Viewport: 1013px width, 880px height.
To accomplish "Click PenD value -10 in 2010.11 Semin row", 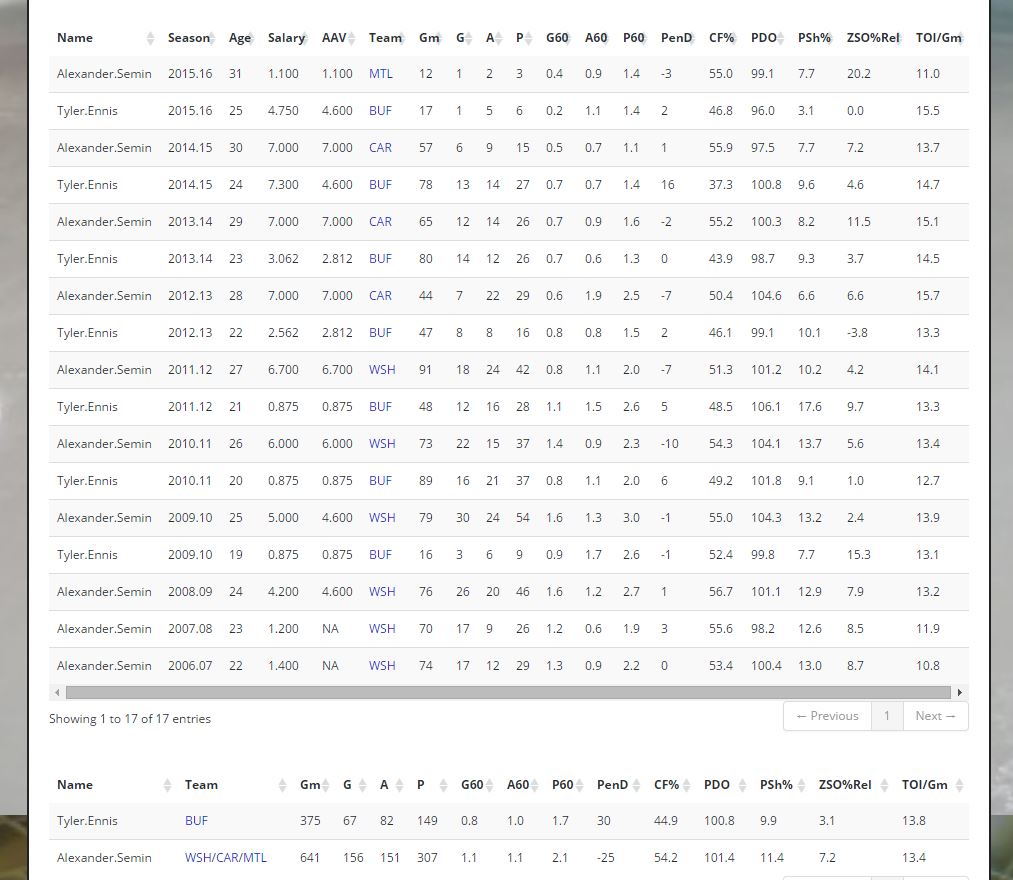I will 669,444.
